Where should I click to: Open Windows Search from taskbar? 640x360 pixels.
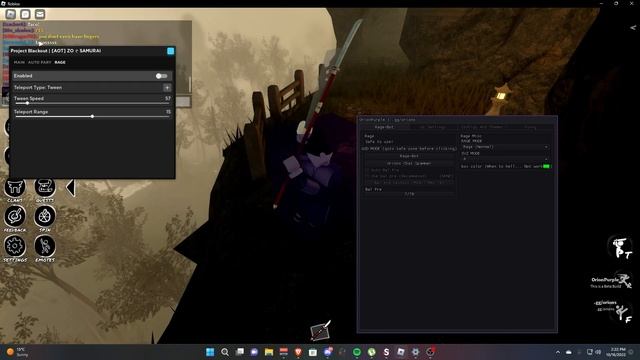(224, 352)
